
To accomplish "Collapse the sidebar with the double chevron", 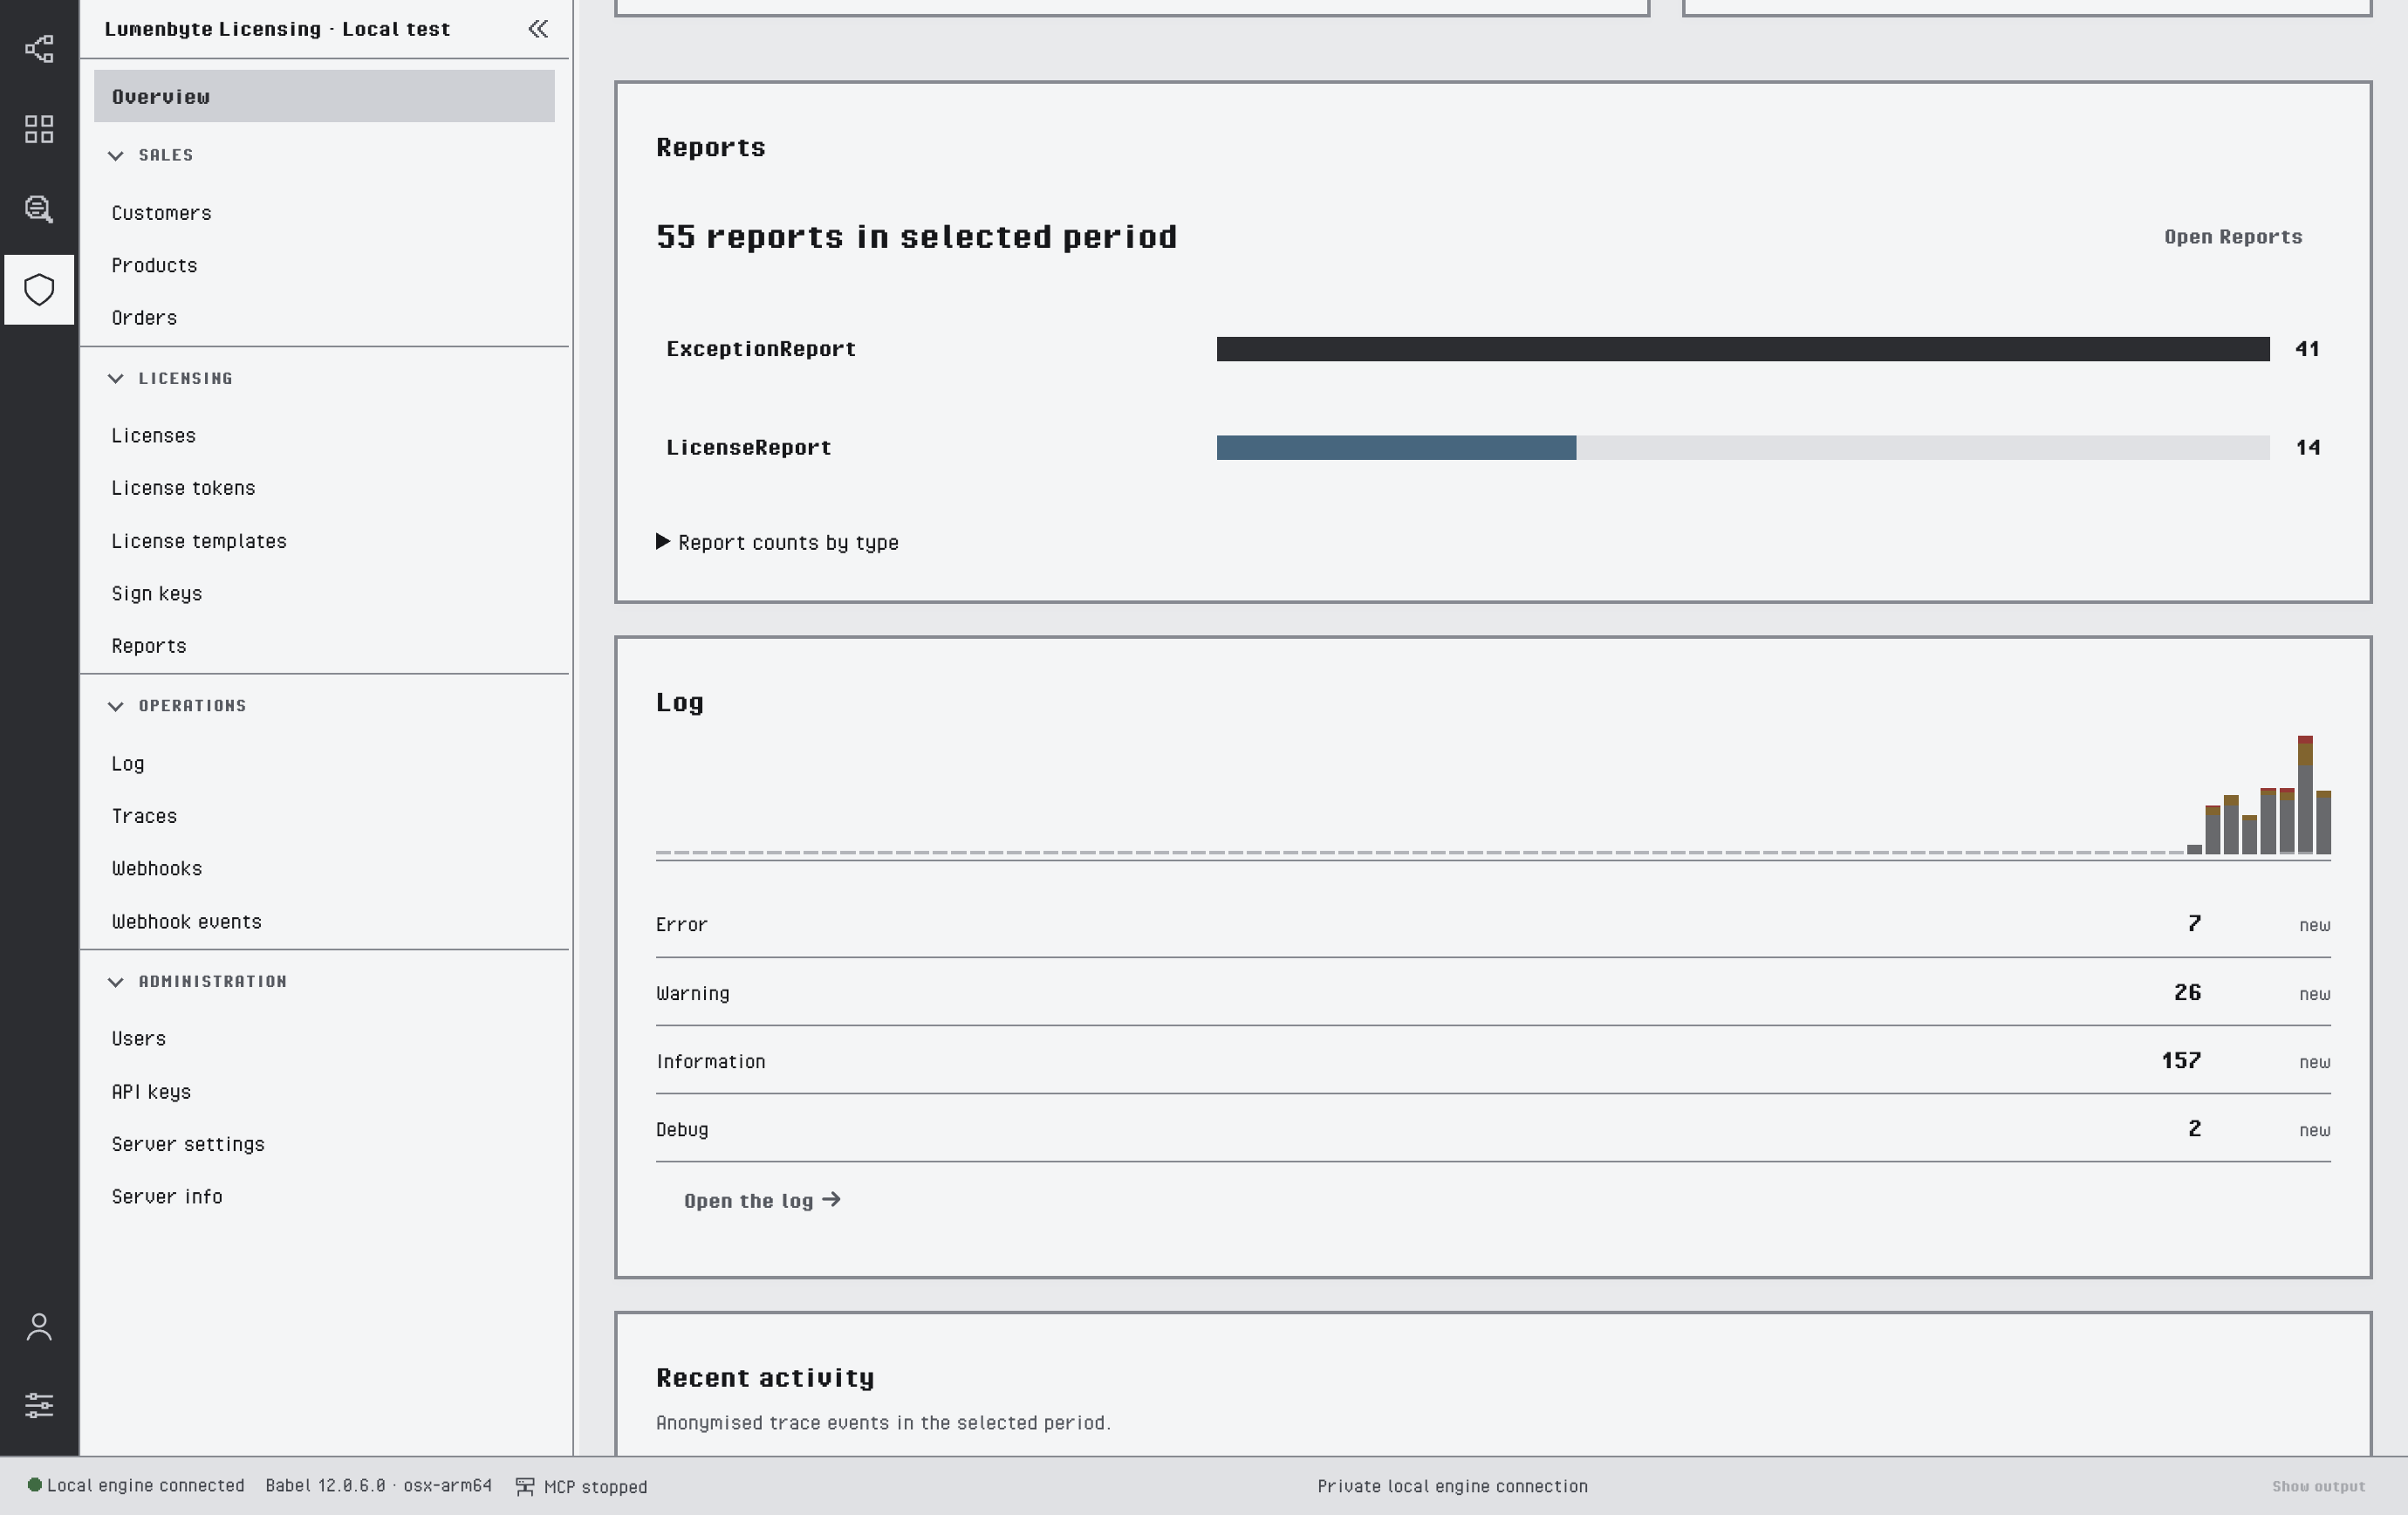I will 538,29.
